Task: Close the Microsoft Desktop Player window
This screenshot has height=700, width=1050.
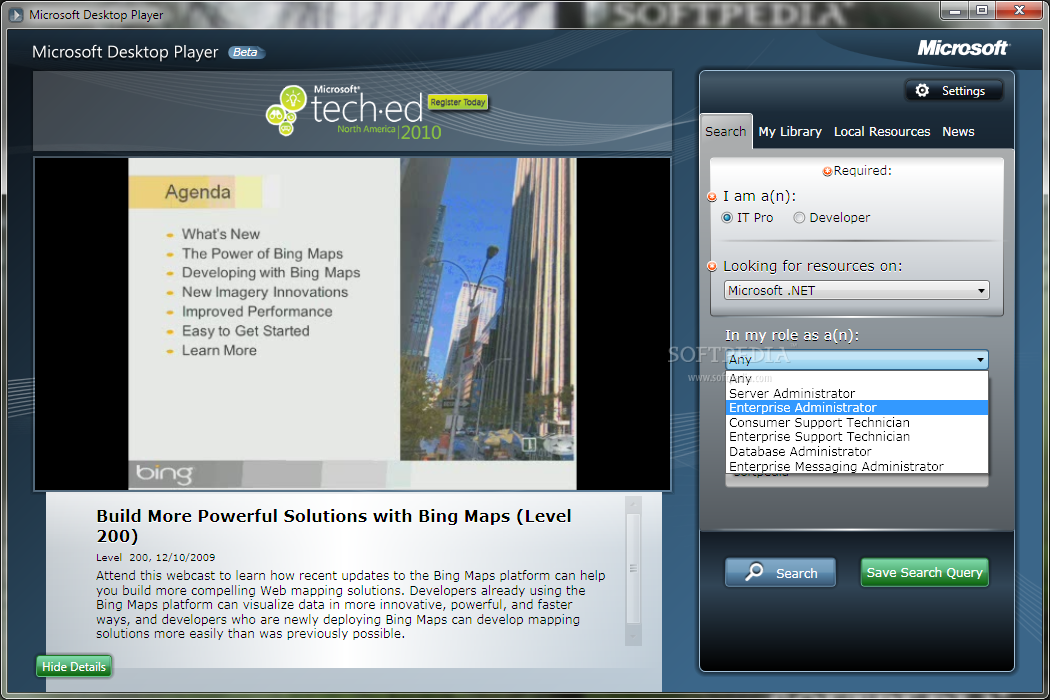Action: [x=1019, y=11]
